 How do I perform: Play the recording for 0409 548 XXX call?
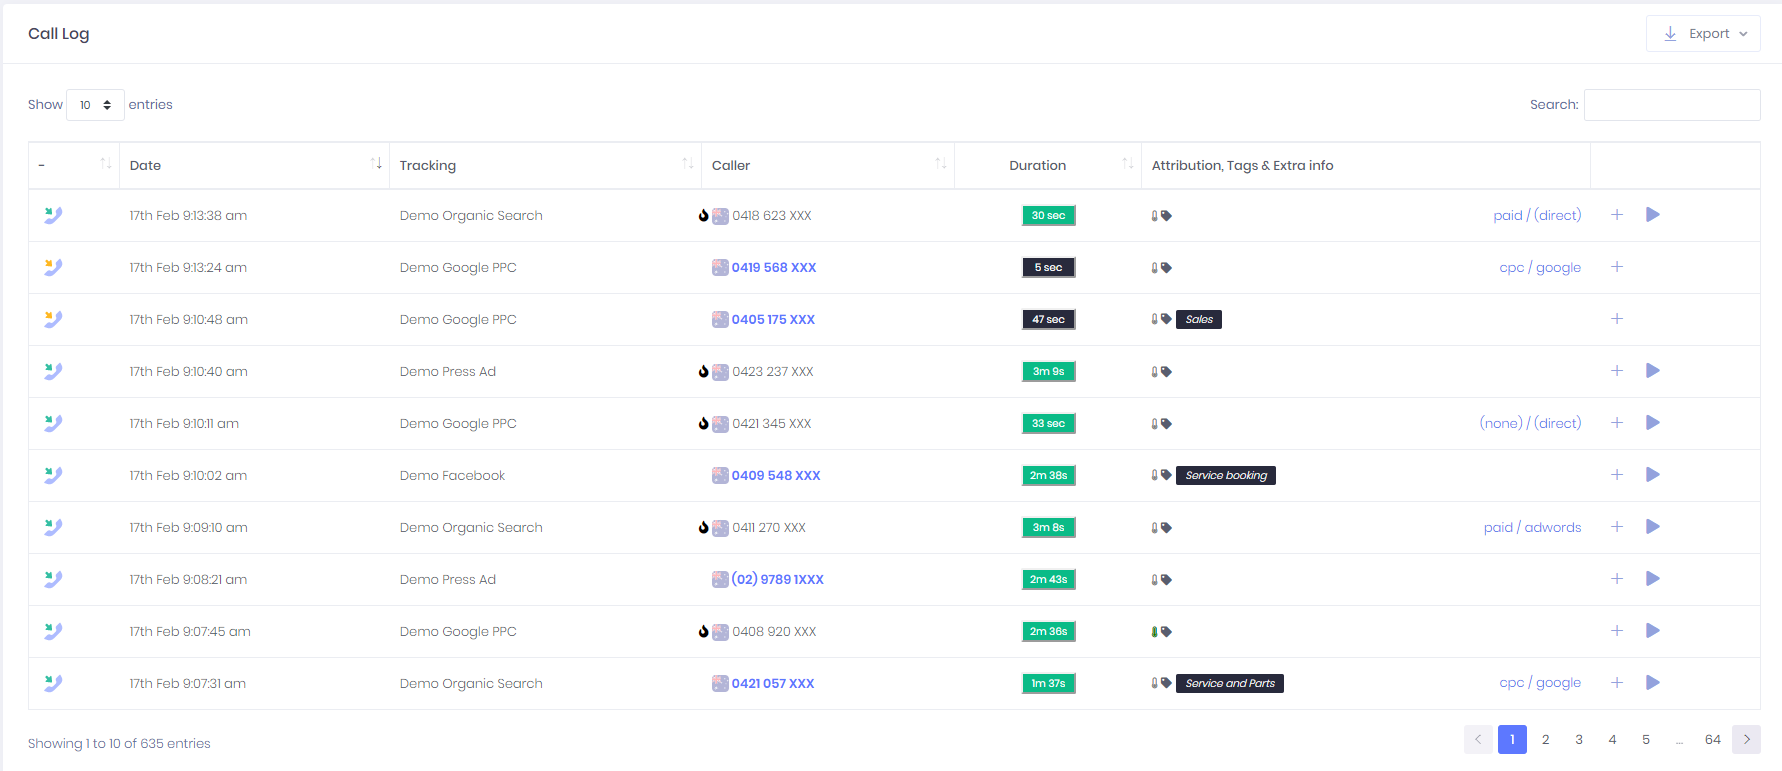(x=1652, y=475)
